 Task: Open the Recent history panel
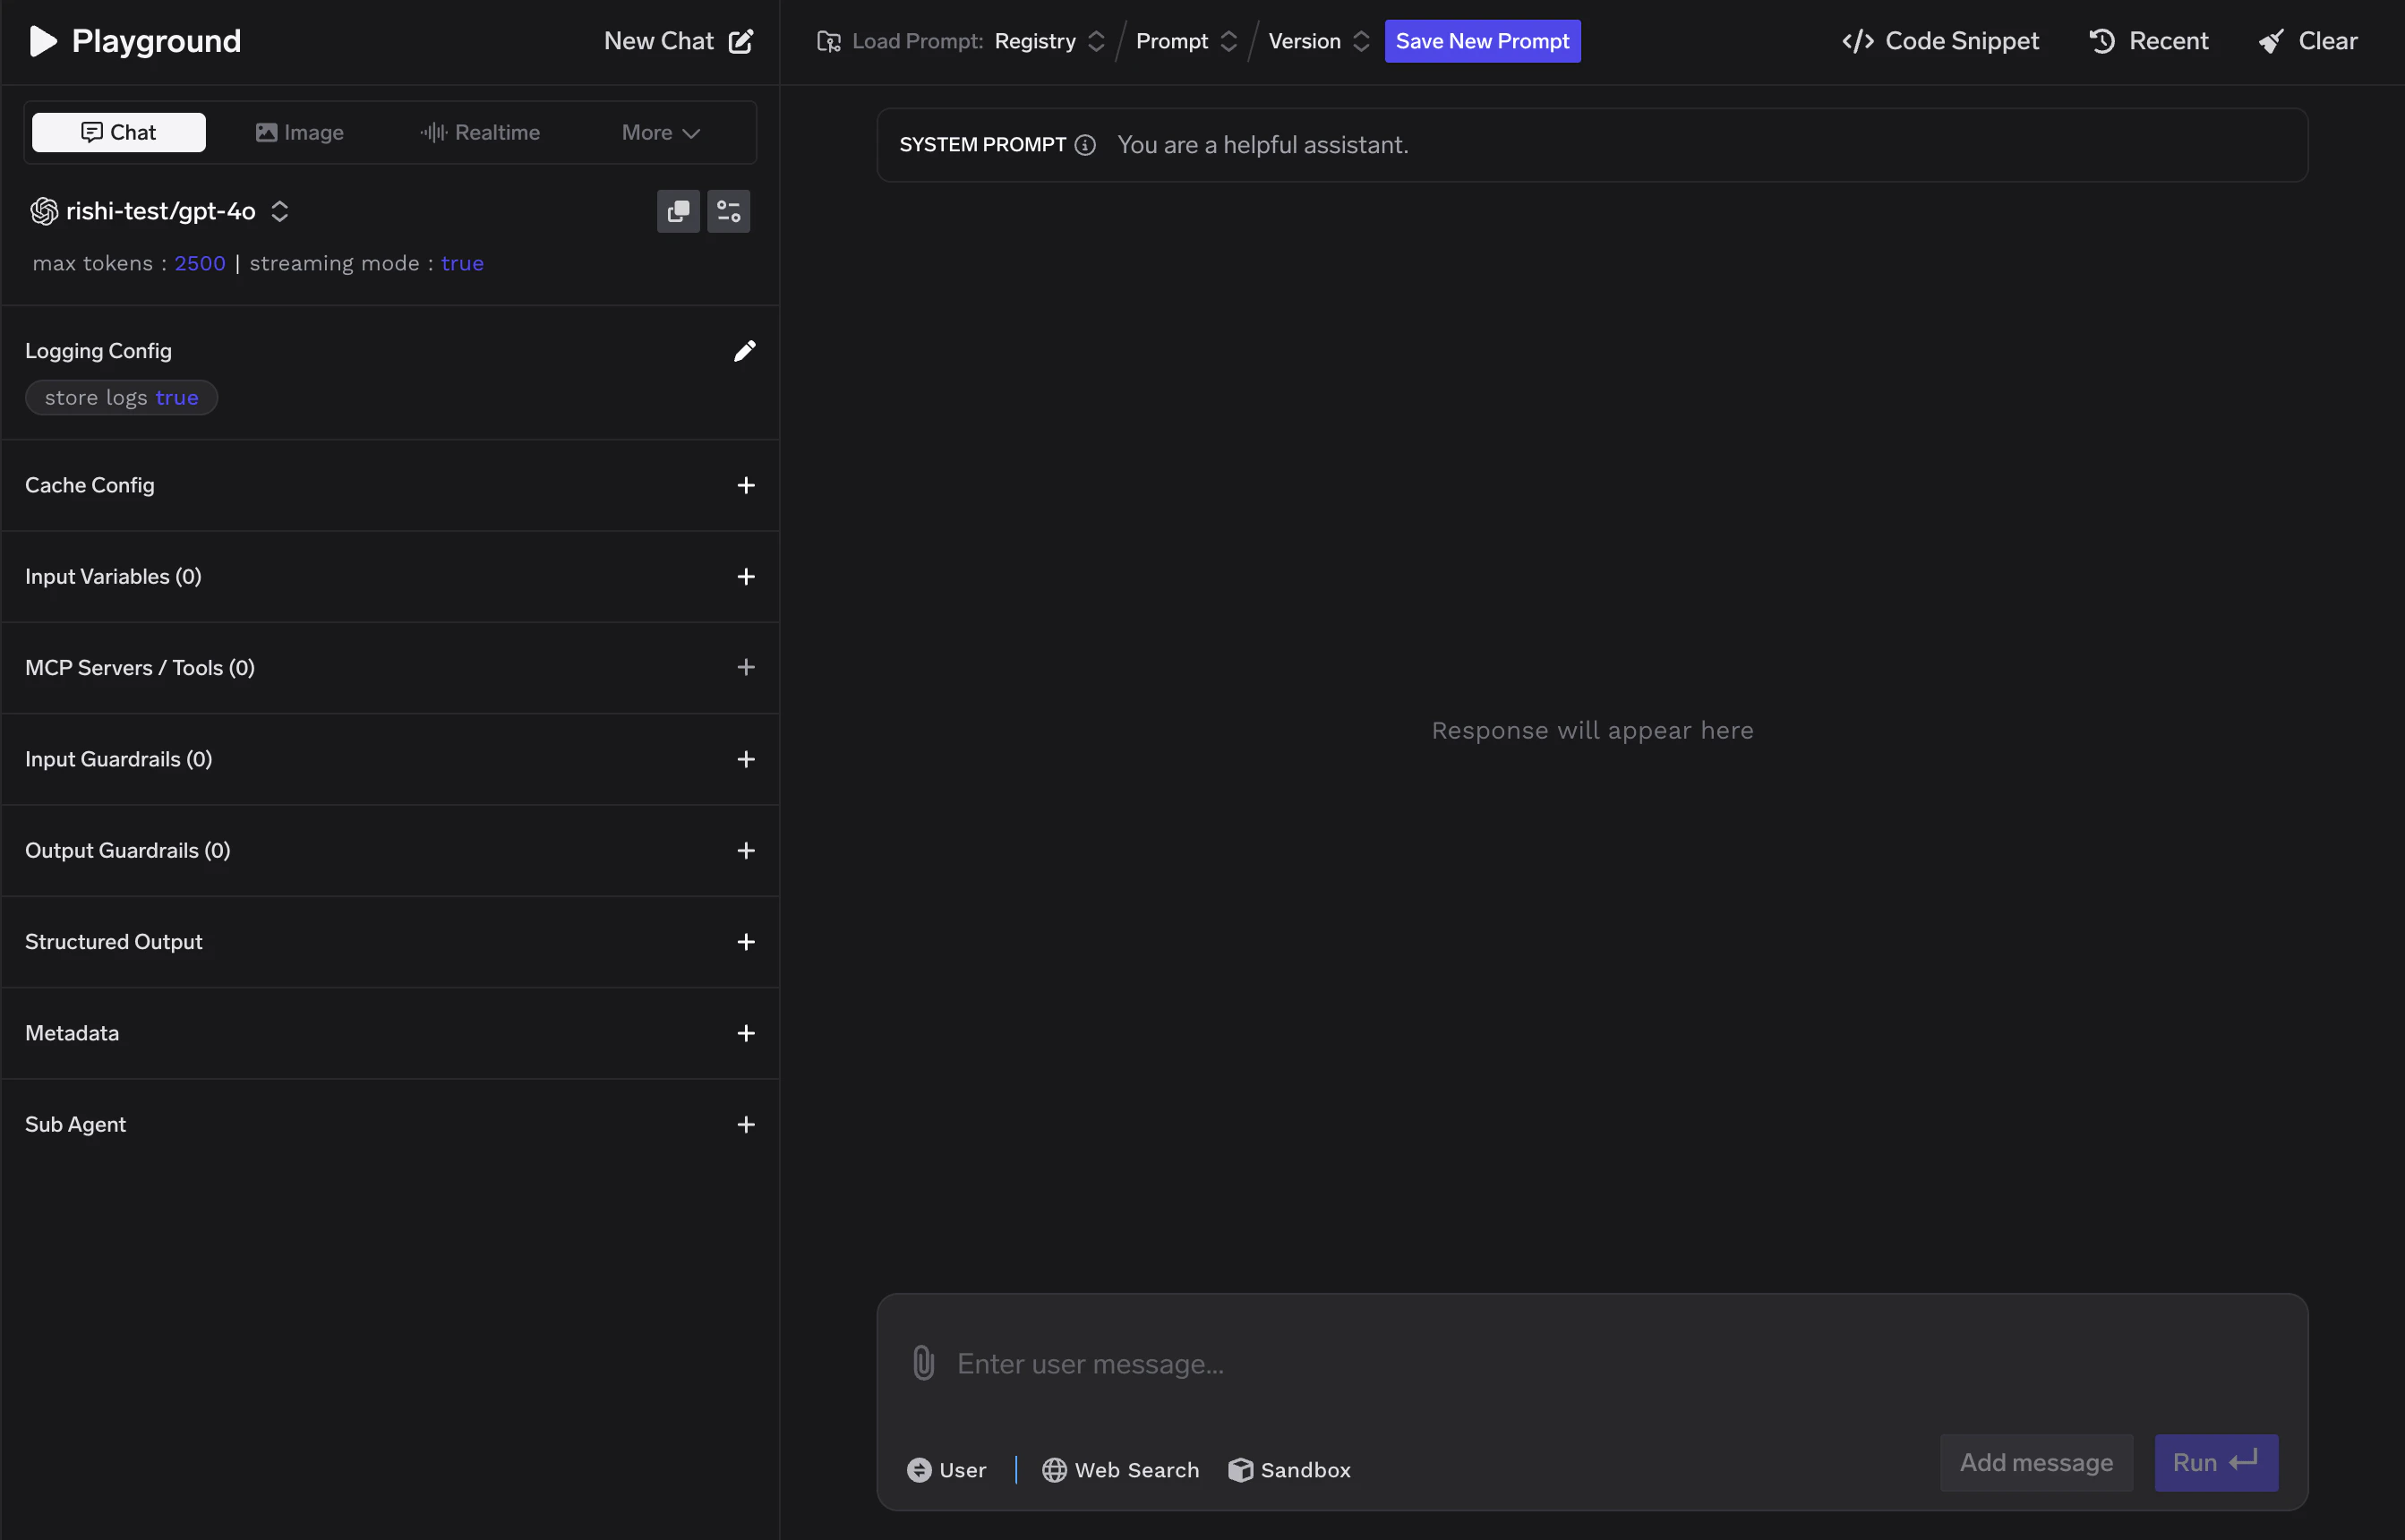2149,41
